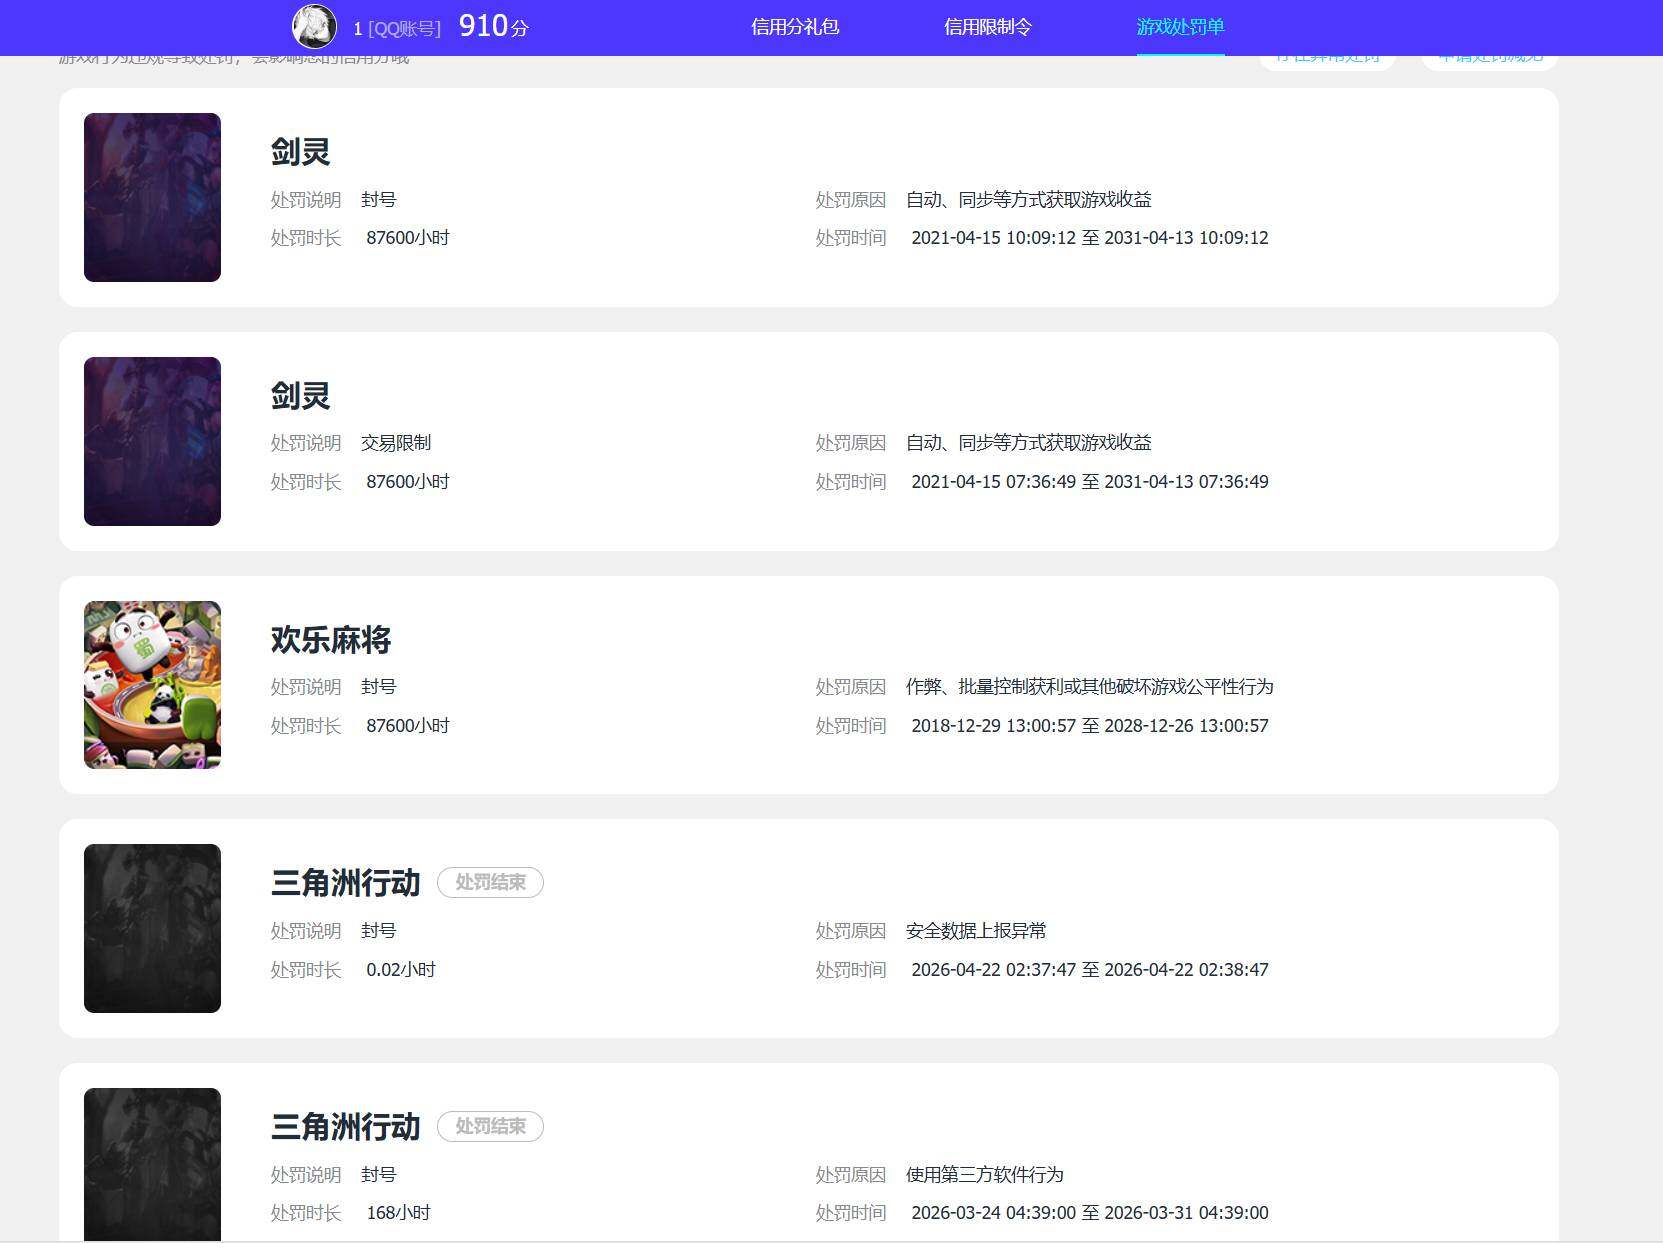Click date range starting 2018-12-29 13:00:57
The image size is (1663, 1243).
coord(1090,726)
